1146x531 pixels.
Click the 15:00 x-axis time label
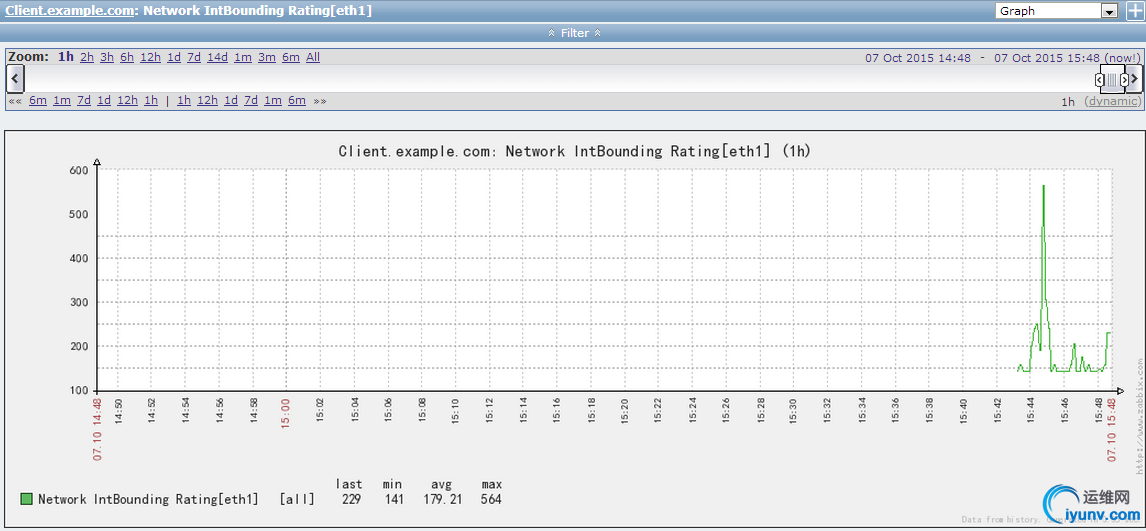click(x=286, y=412)
